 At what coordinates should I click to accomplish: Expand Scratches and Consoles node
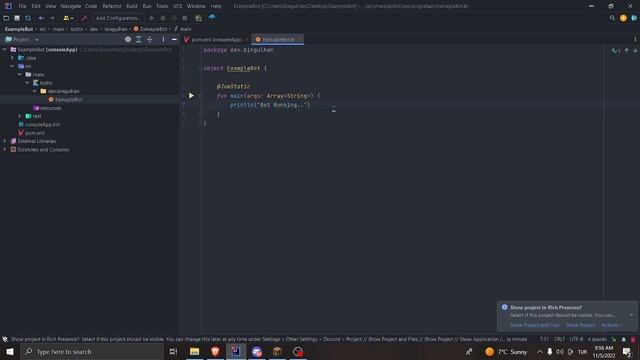5,149
